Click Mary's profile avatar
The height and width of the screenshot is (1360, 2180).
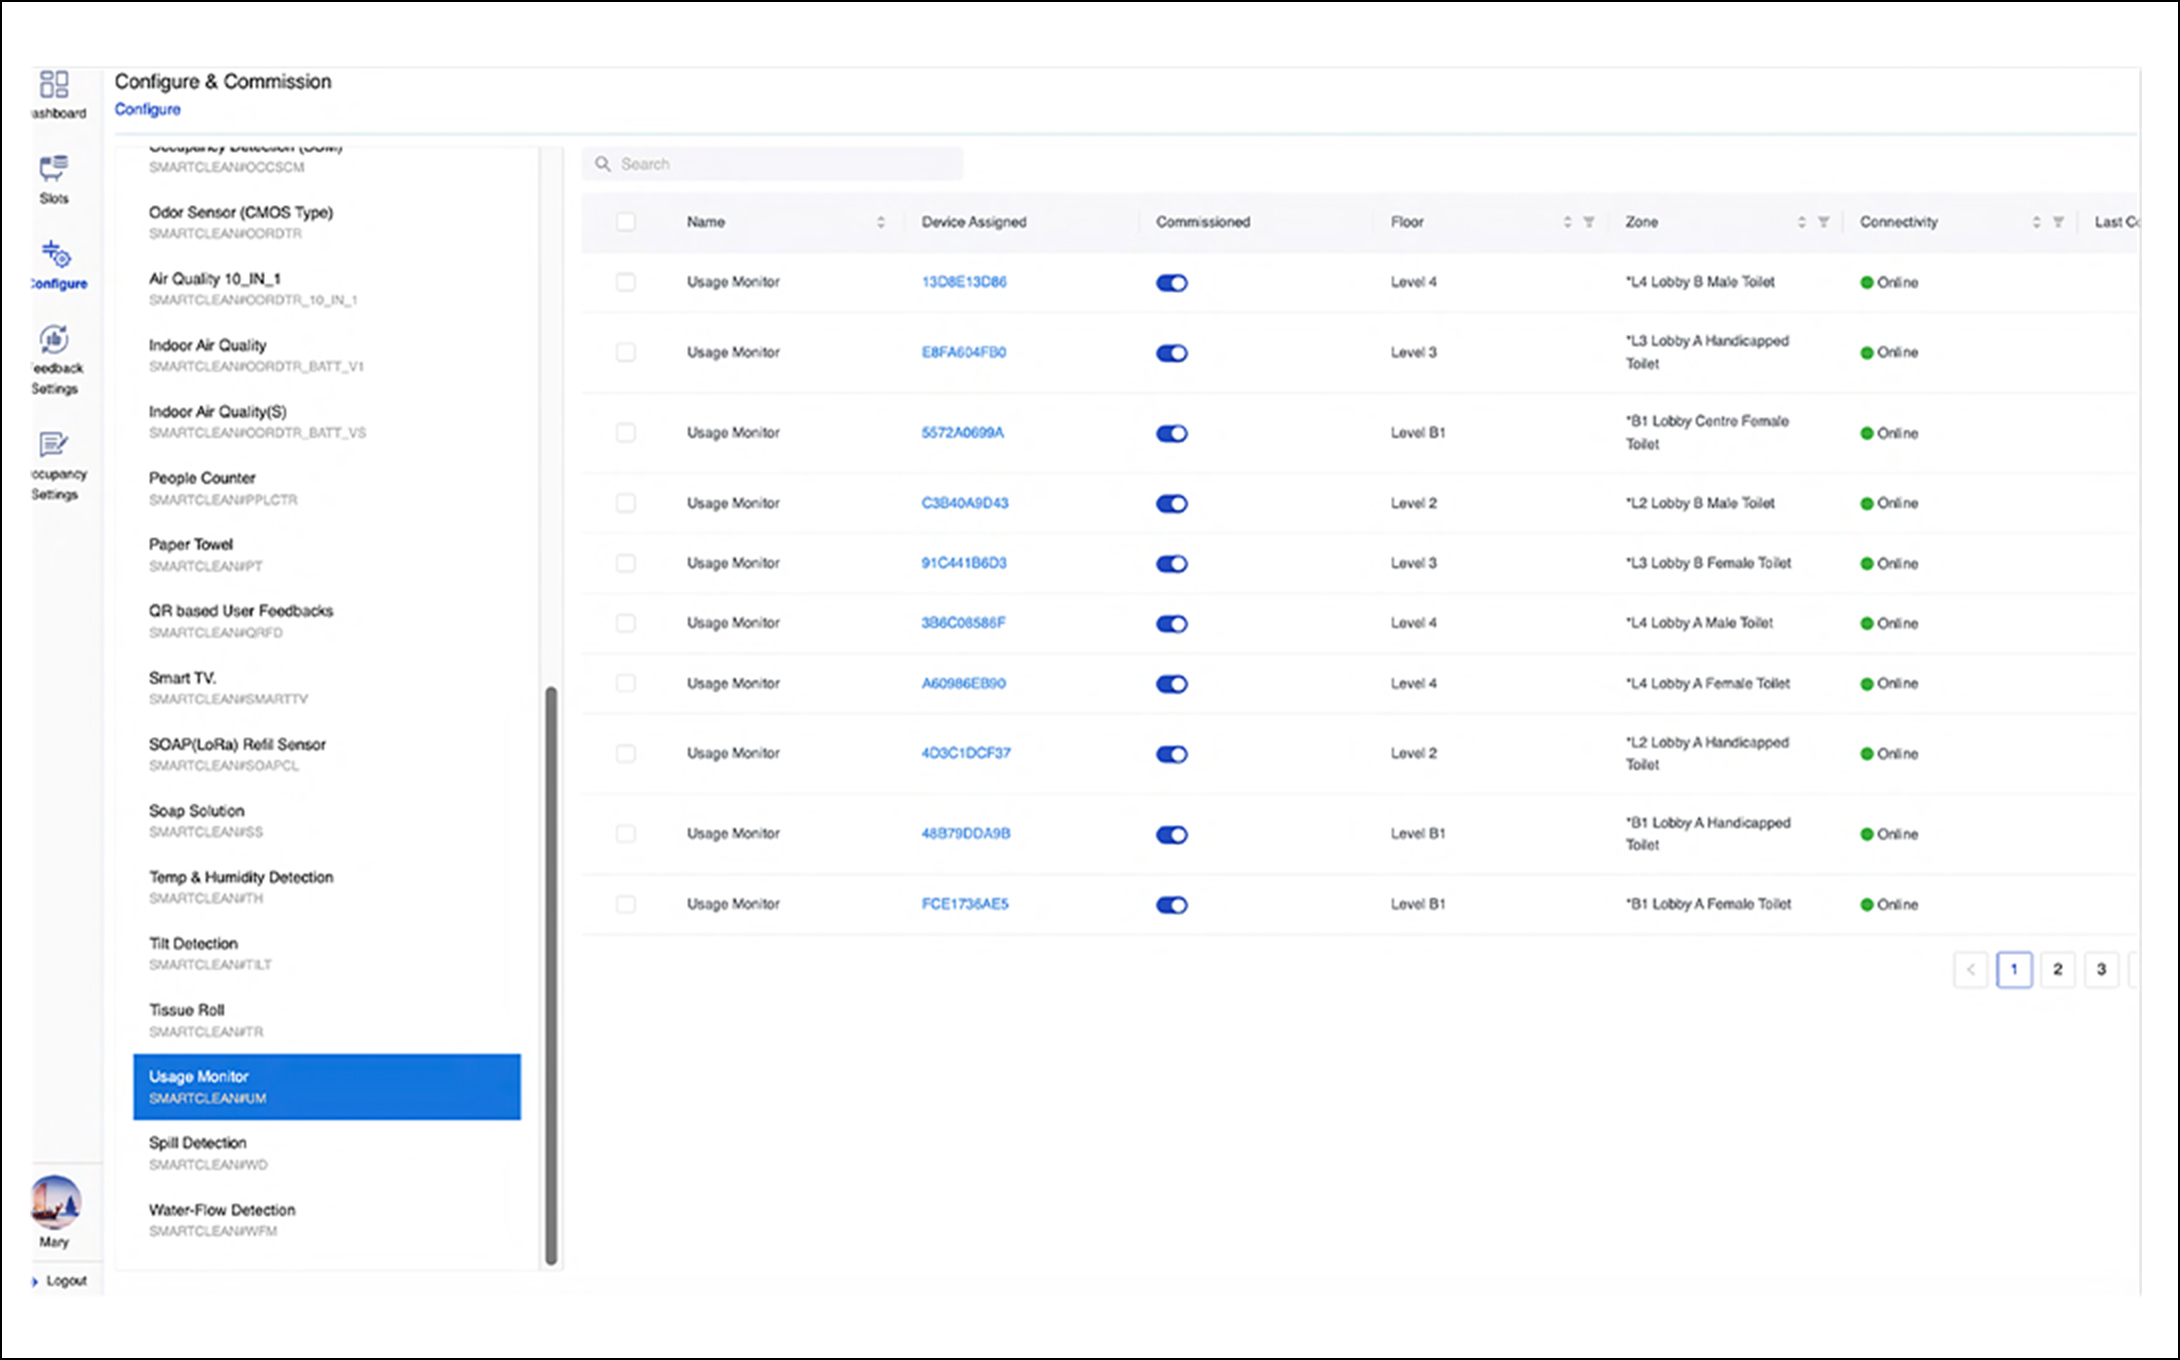coord(55,1201)
